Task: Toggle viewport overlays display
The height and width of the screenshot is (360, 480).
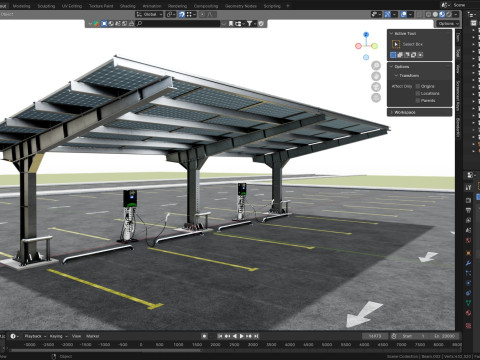Action: (x=403, y=14)
